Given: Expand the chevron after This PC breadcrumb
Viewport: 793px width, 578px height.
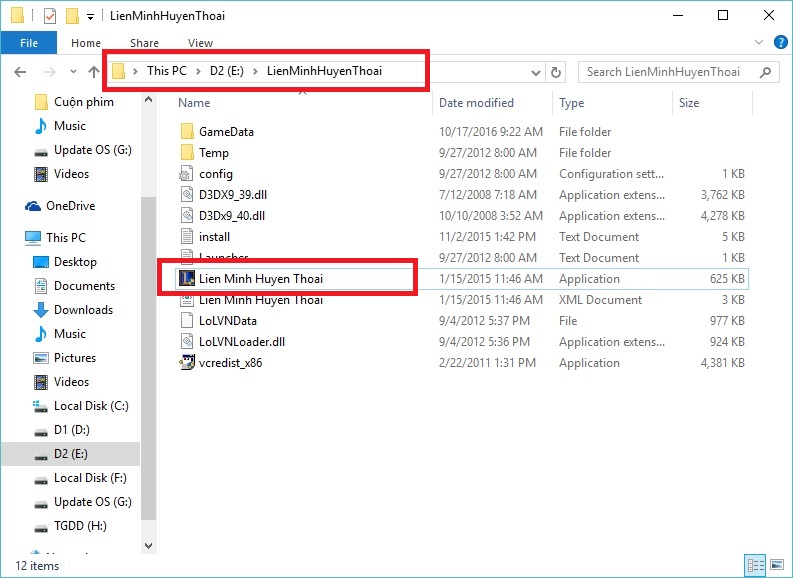Looking at the screenshot, I should coord(198,71).
